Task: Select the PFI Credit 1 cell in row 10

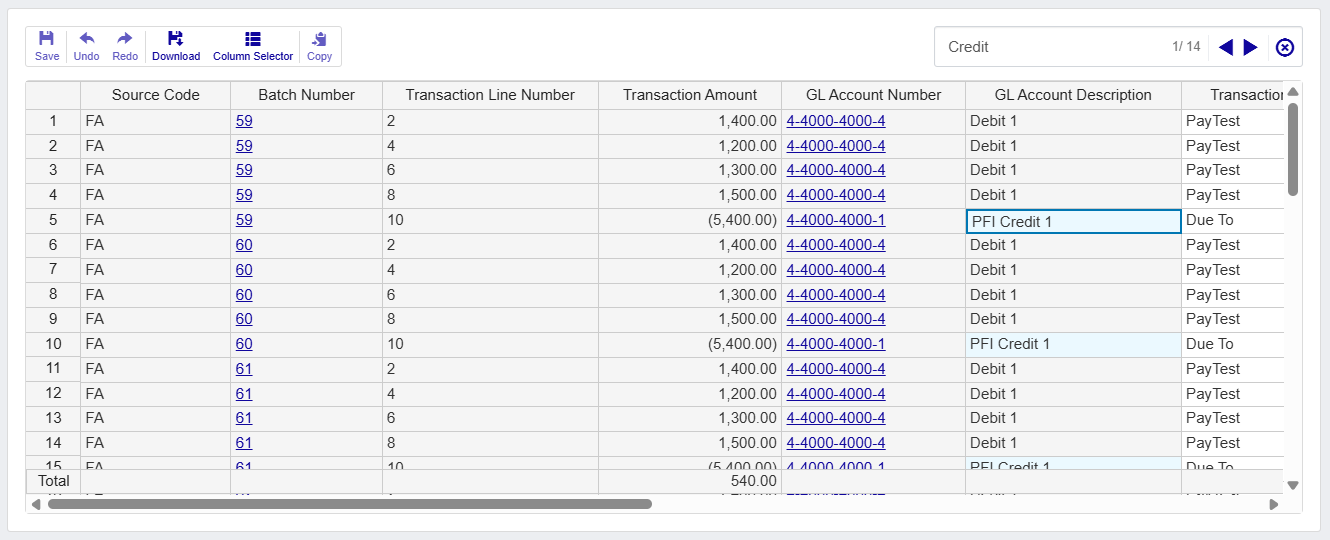Action: tap(1072, 344)
